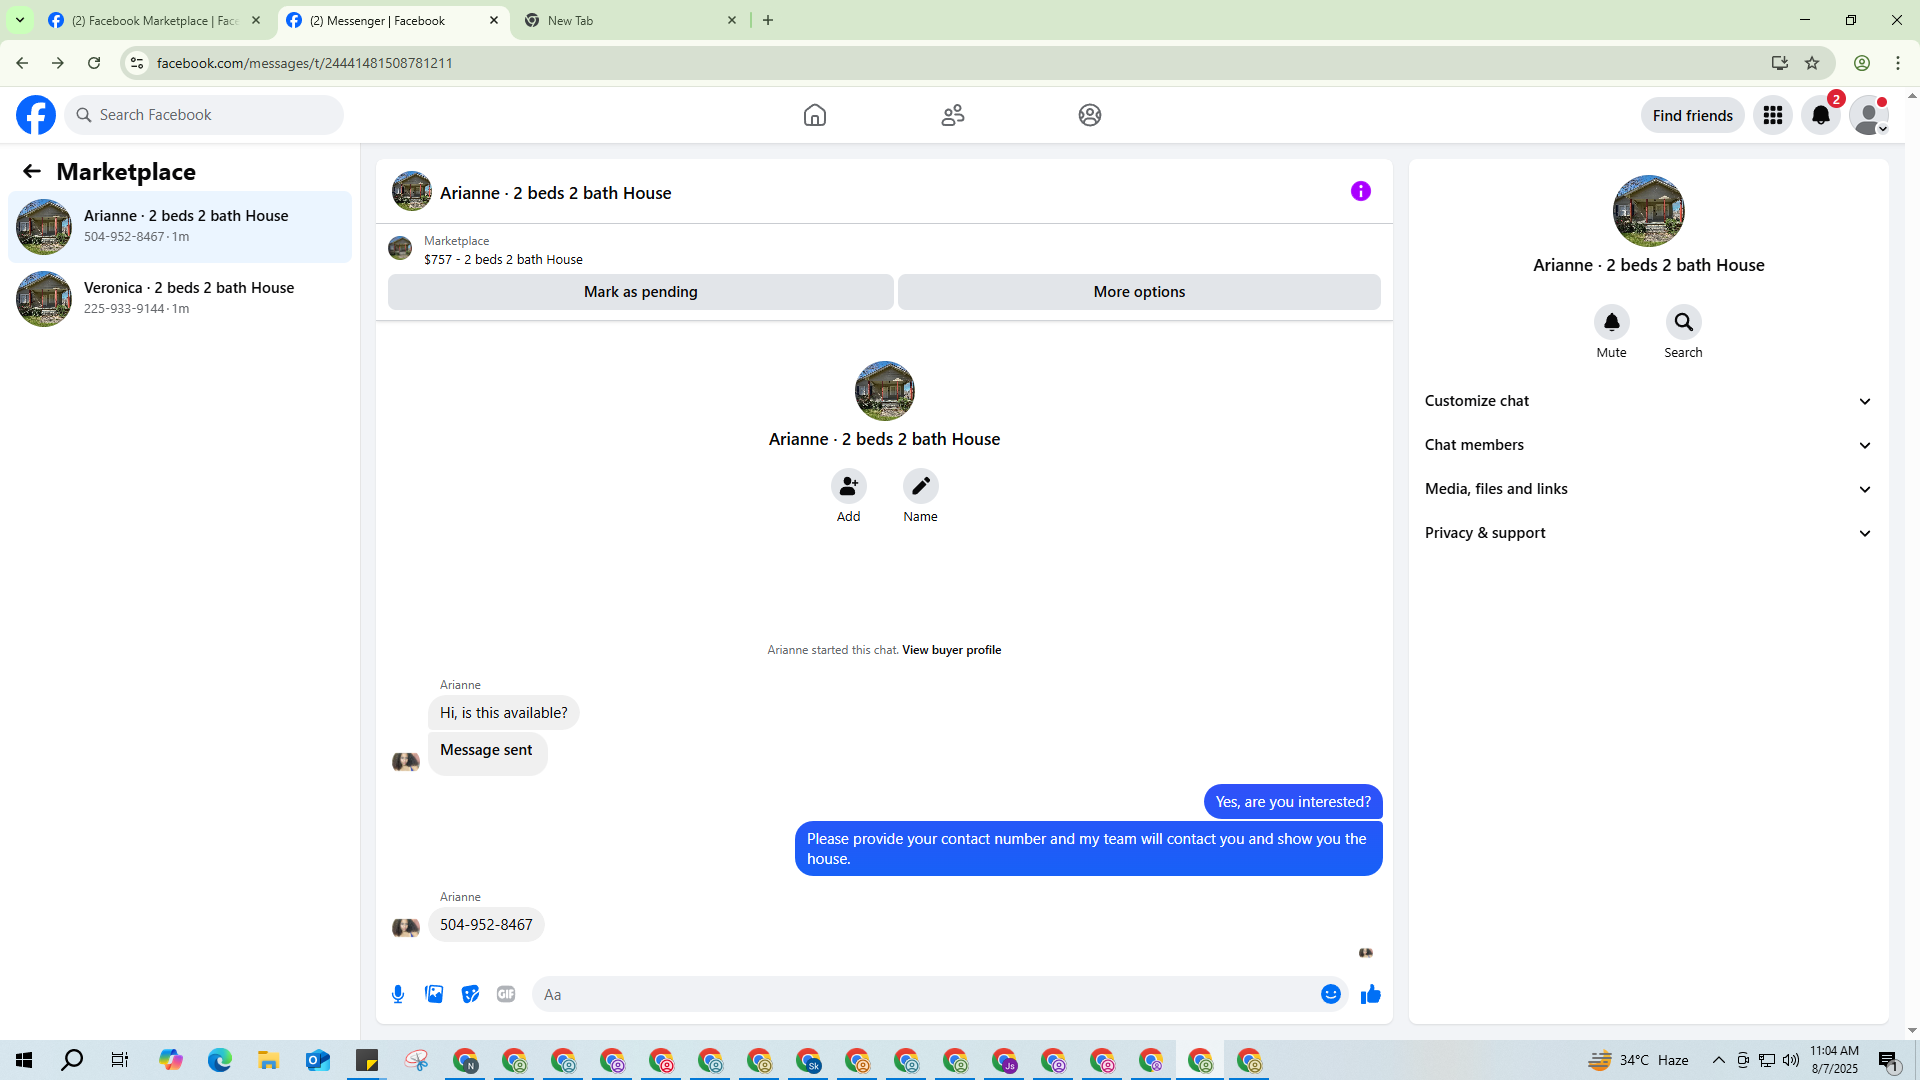Reload the page
1920x1080 pixels.
tap(94, 63)
